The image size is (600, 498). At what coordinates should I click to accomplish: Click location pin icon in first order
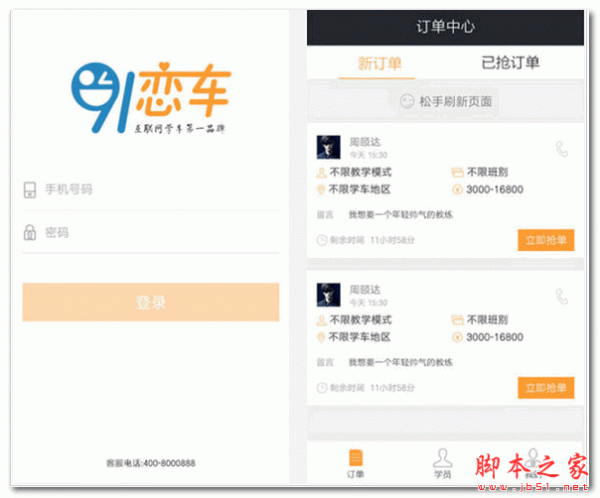click(321, 190)
